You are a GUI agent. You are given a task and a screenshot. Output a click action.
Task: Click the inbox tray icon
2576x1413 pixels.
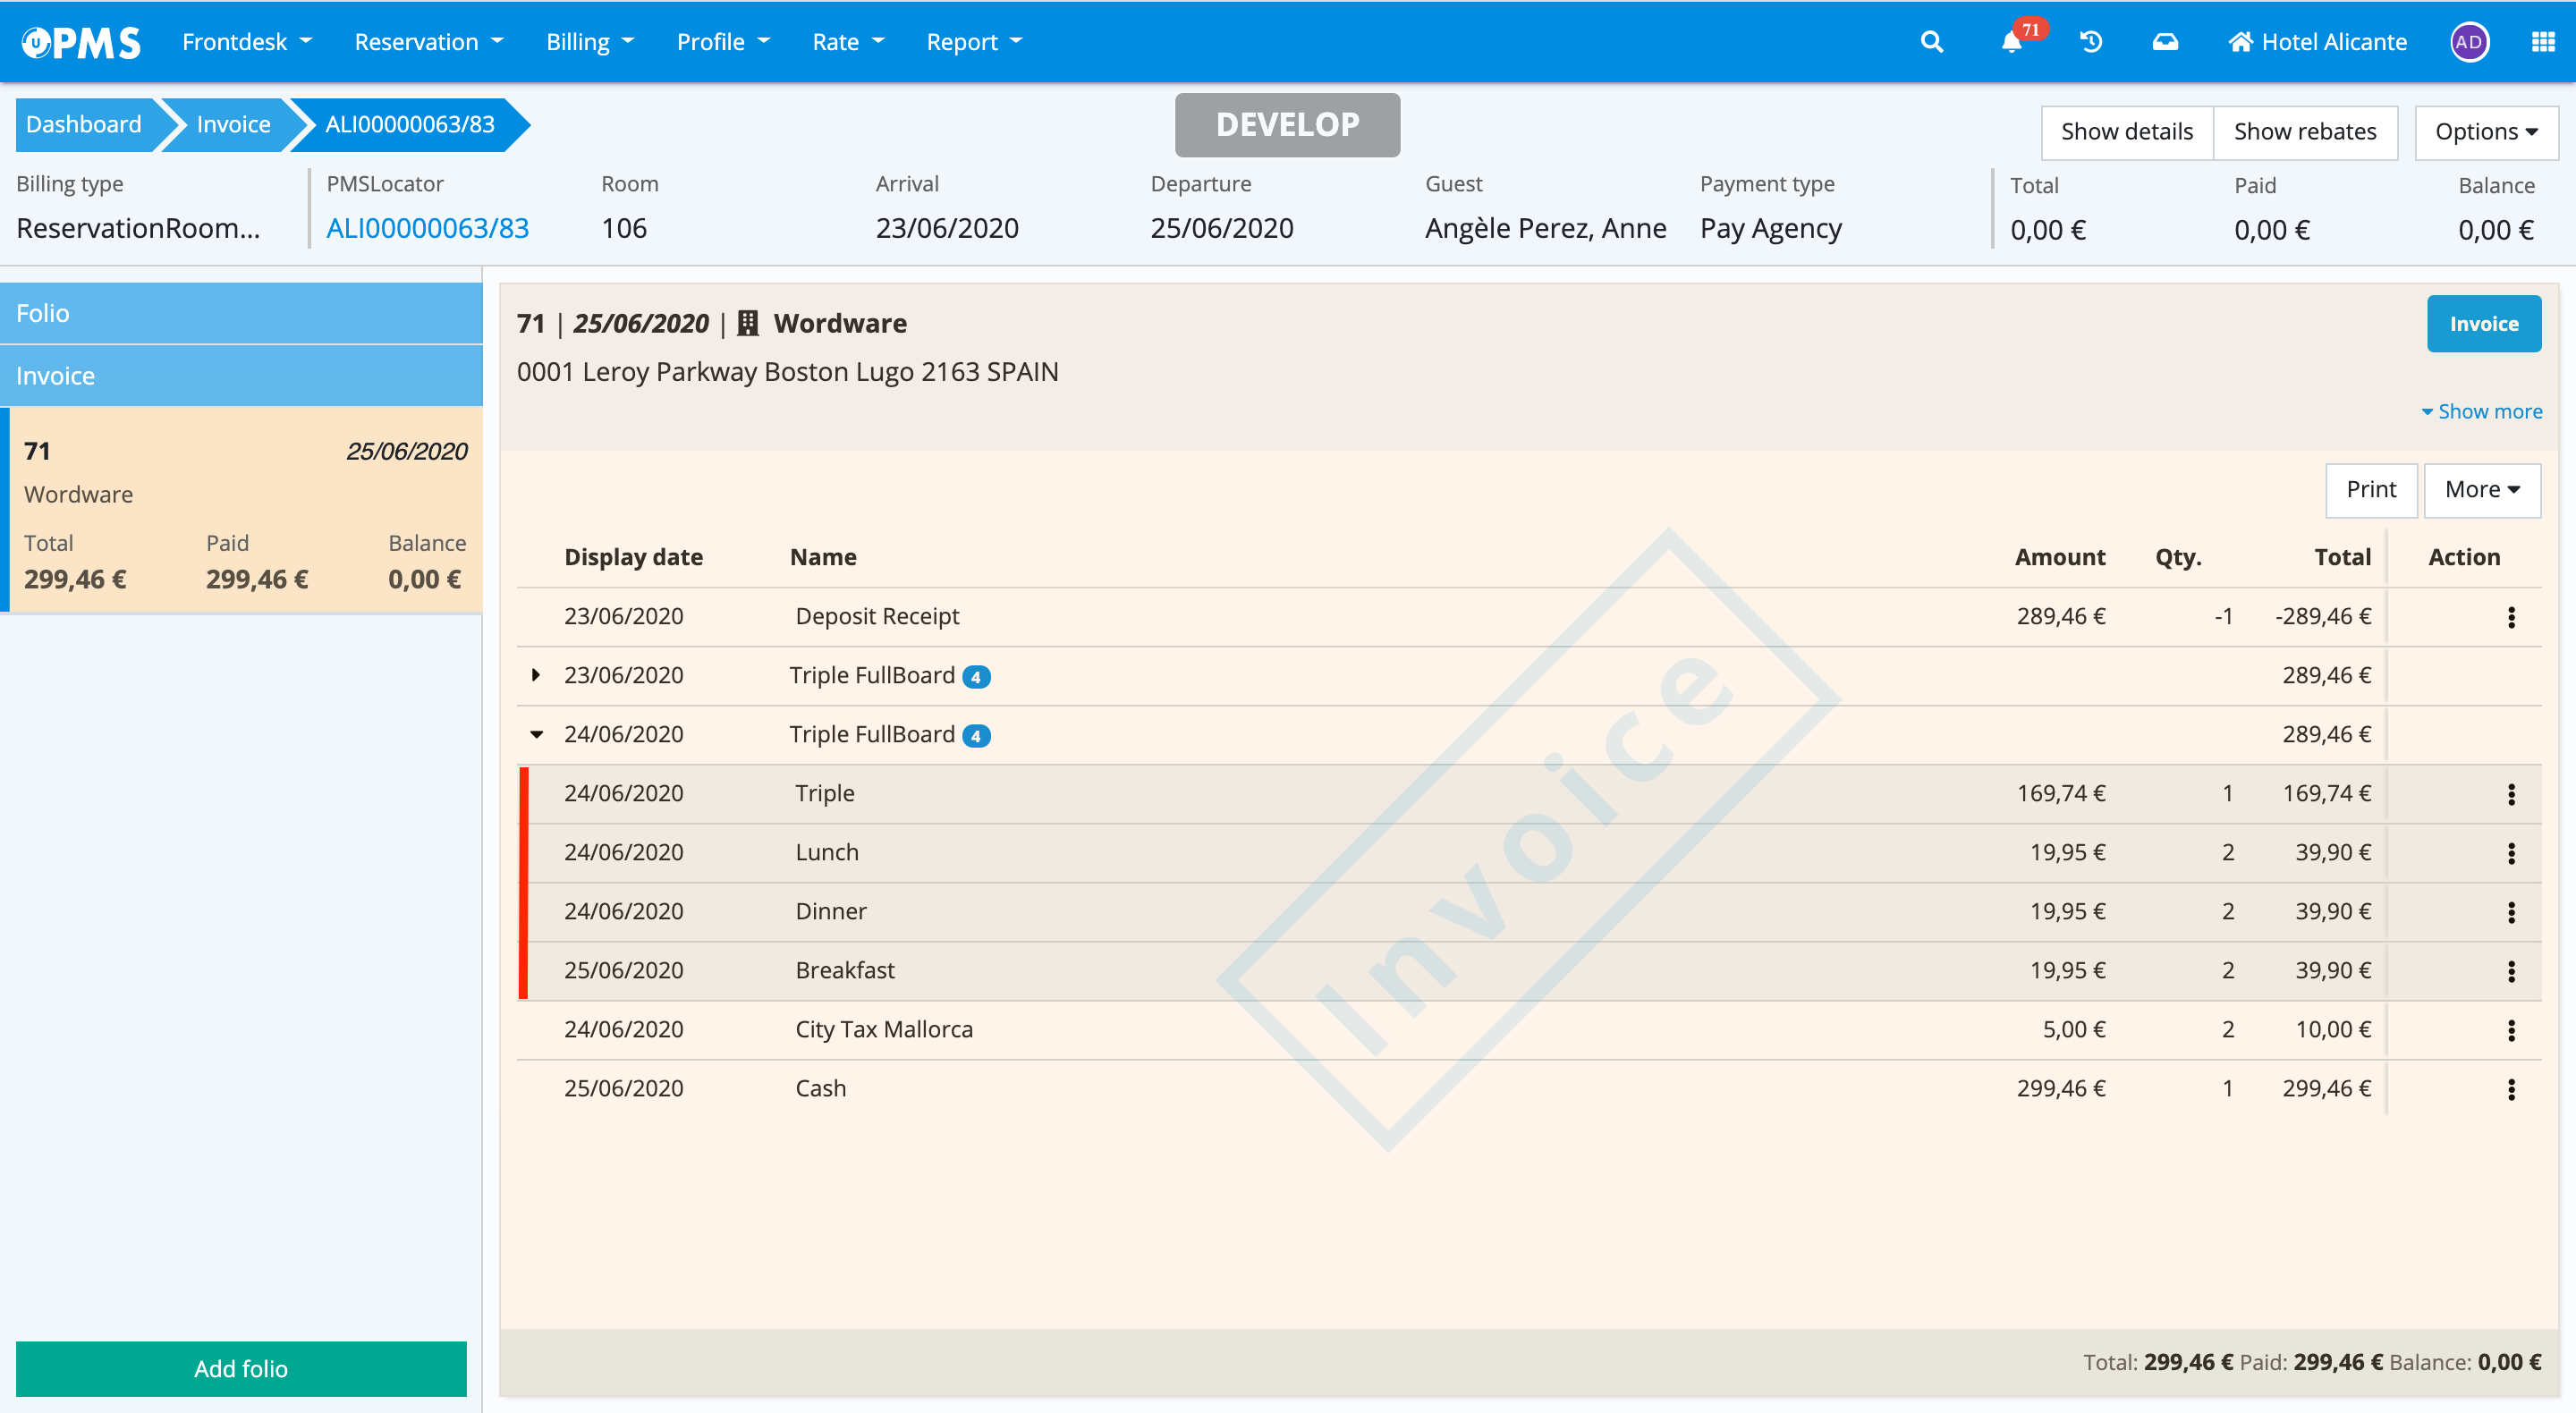pos(2165,42)
